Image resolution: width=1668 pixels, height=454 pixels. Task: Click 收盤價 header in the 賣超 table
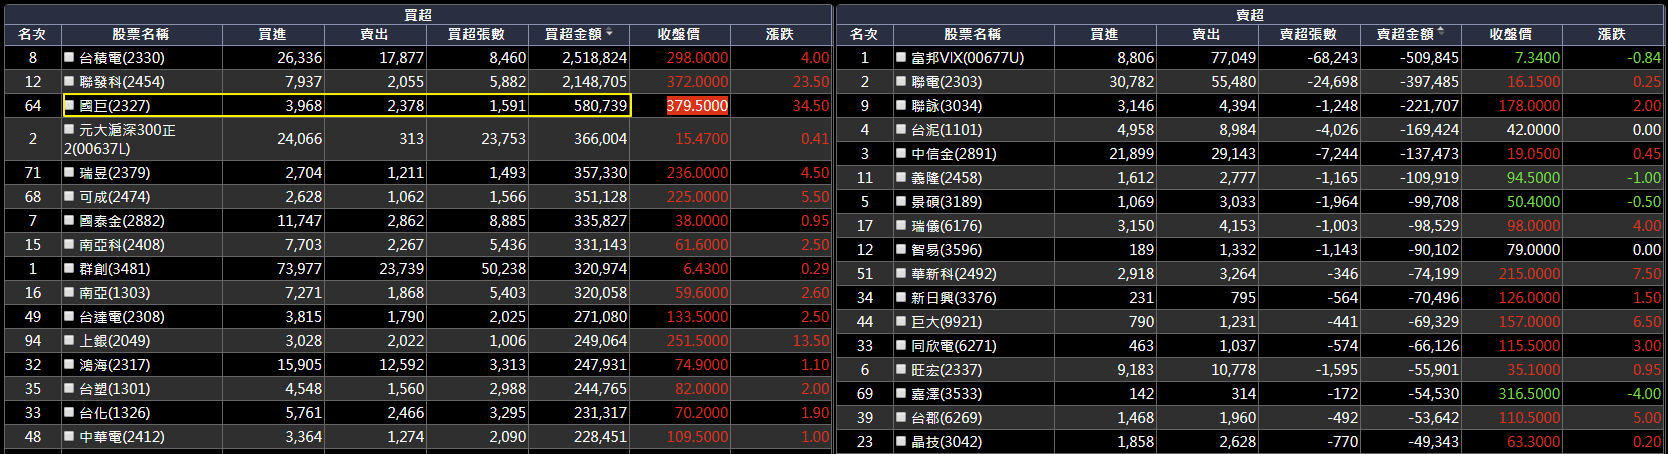(1511, 34)
